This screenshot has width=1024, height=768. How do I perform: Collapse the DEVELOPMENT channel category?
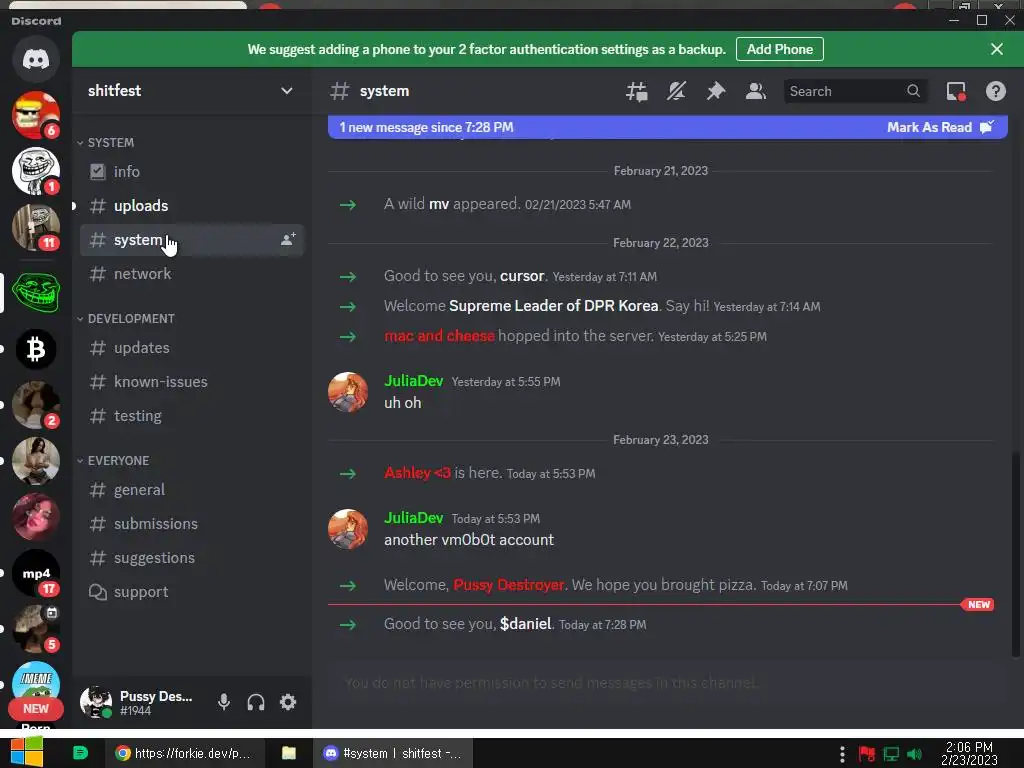(x=126, y=319)
